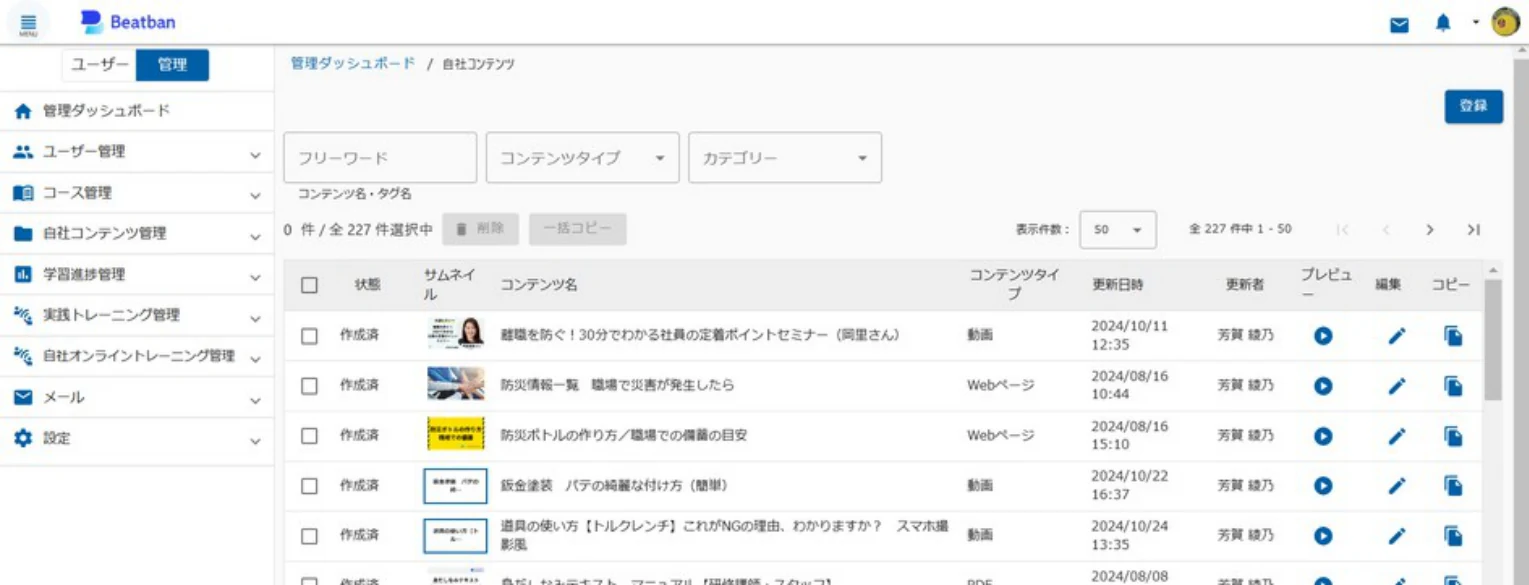Expand the 実践トレーニング管理 sidebar section
The width and height of the screenshot is (1529, 585).
tap(137, 316)
